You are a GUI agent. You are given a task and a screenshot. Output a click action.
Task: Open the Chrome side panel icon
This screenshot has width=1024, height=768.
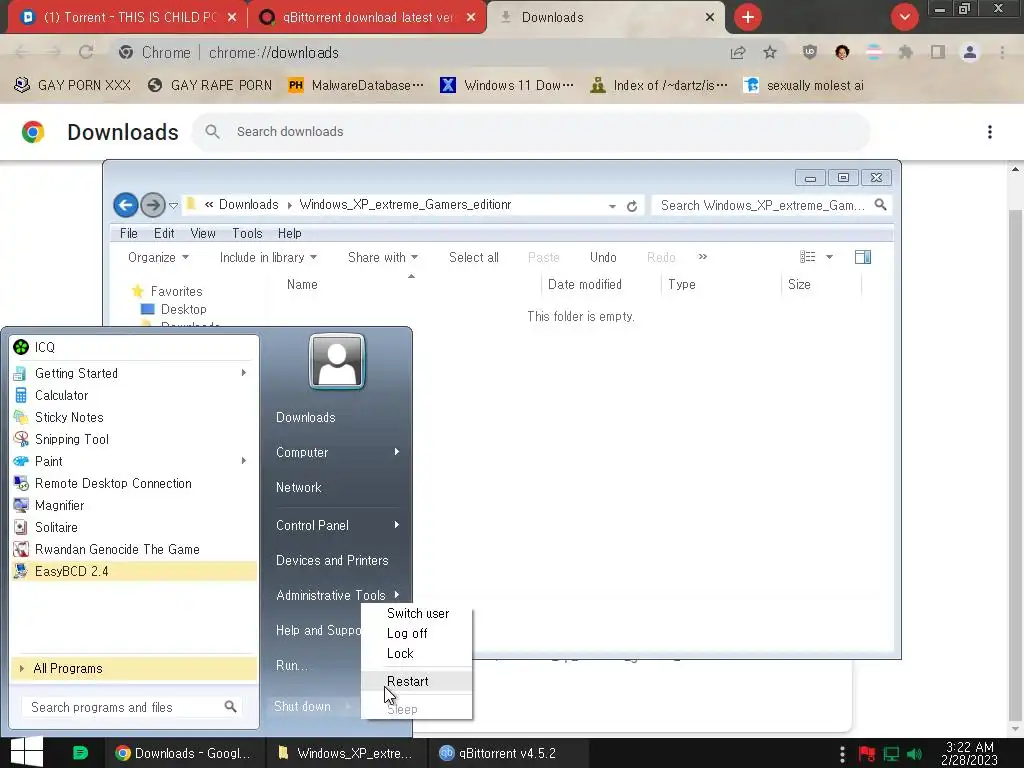938,52
